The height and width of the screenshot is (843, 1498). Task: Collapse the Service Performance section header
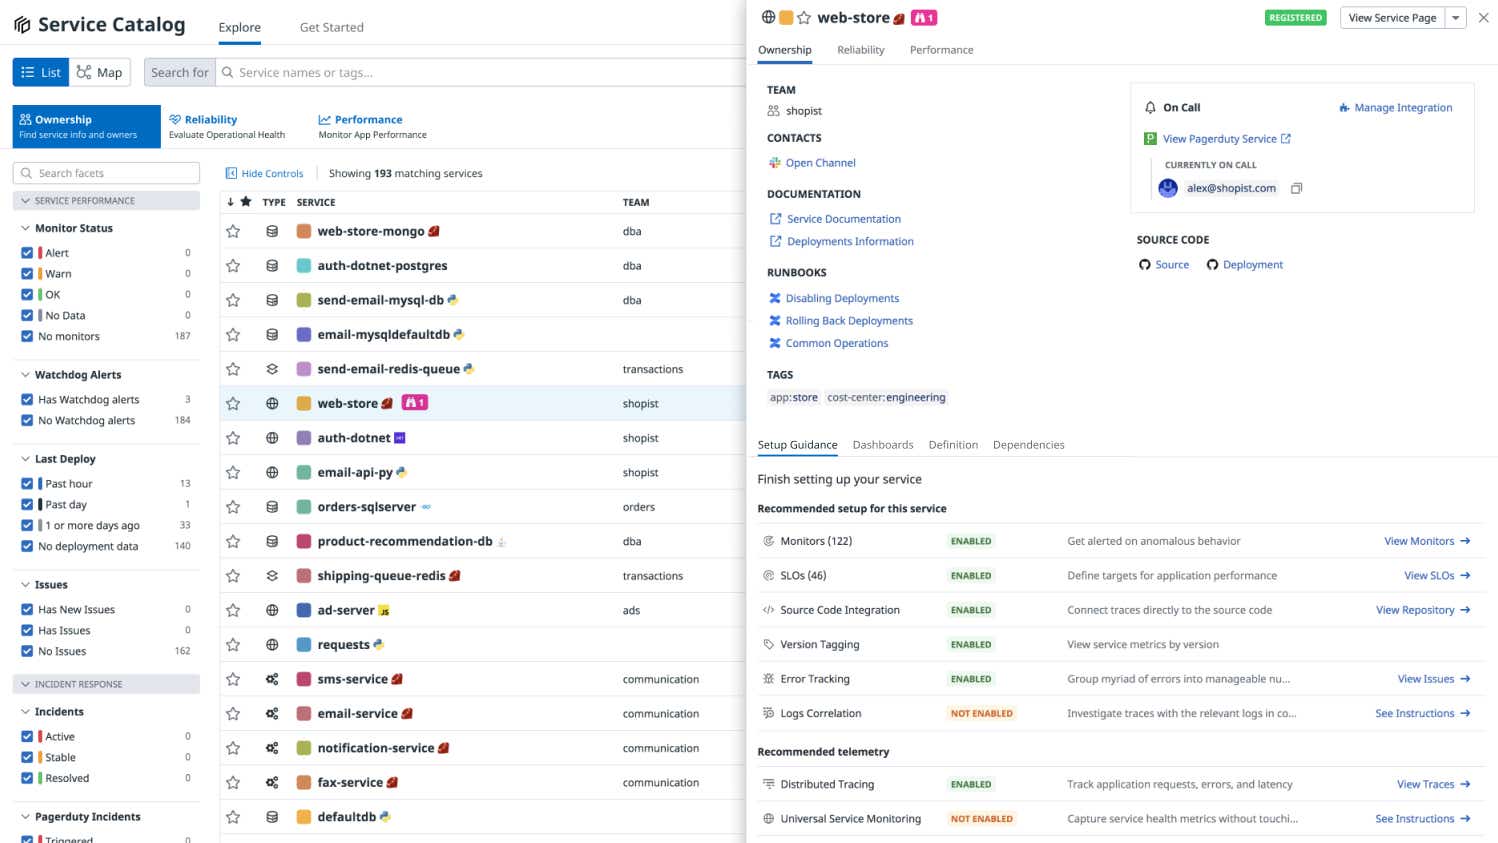tap(25, 201)
